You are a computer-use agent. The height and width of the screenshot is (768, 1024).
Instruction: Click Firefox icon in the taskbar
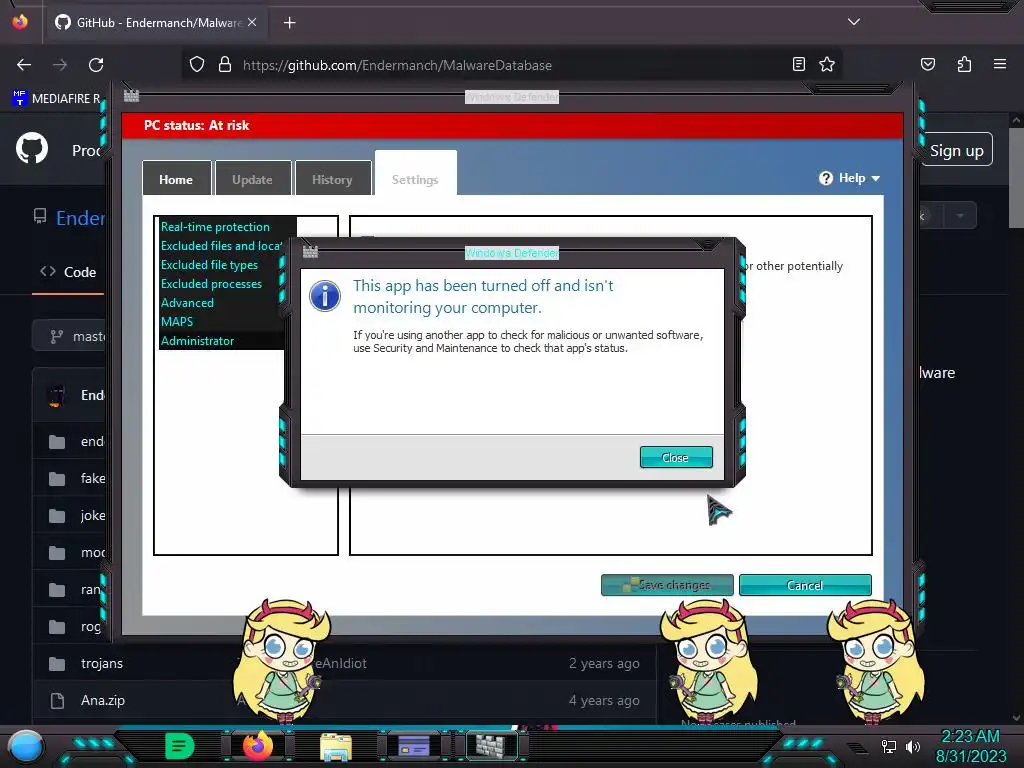coord(257,746)
